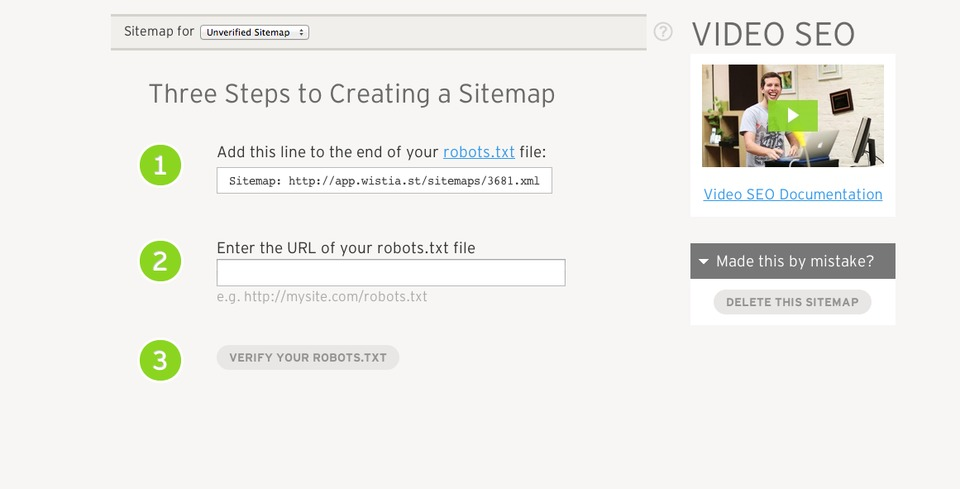Focus the robots.txt URL input field

click(391, 272)
